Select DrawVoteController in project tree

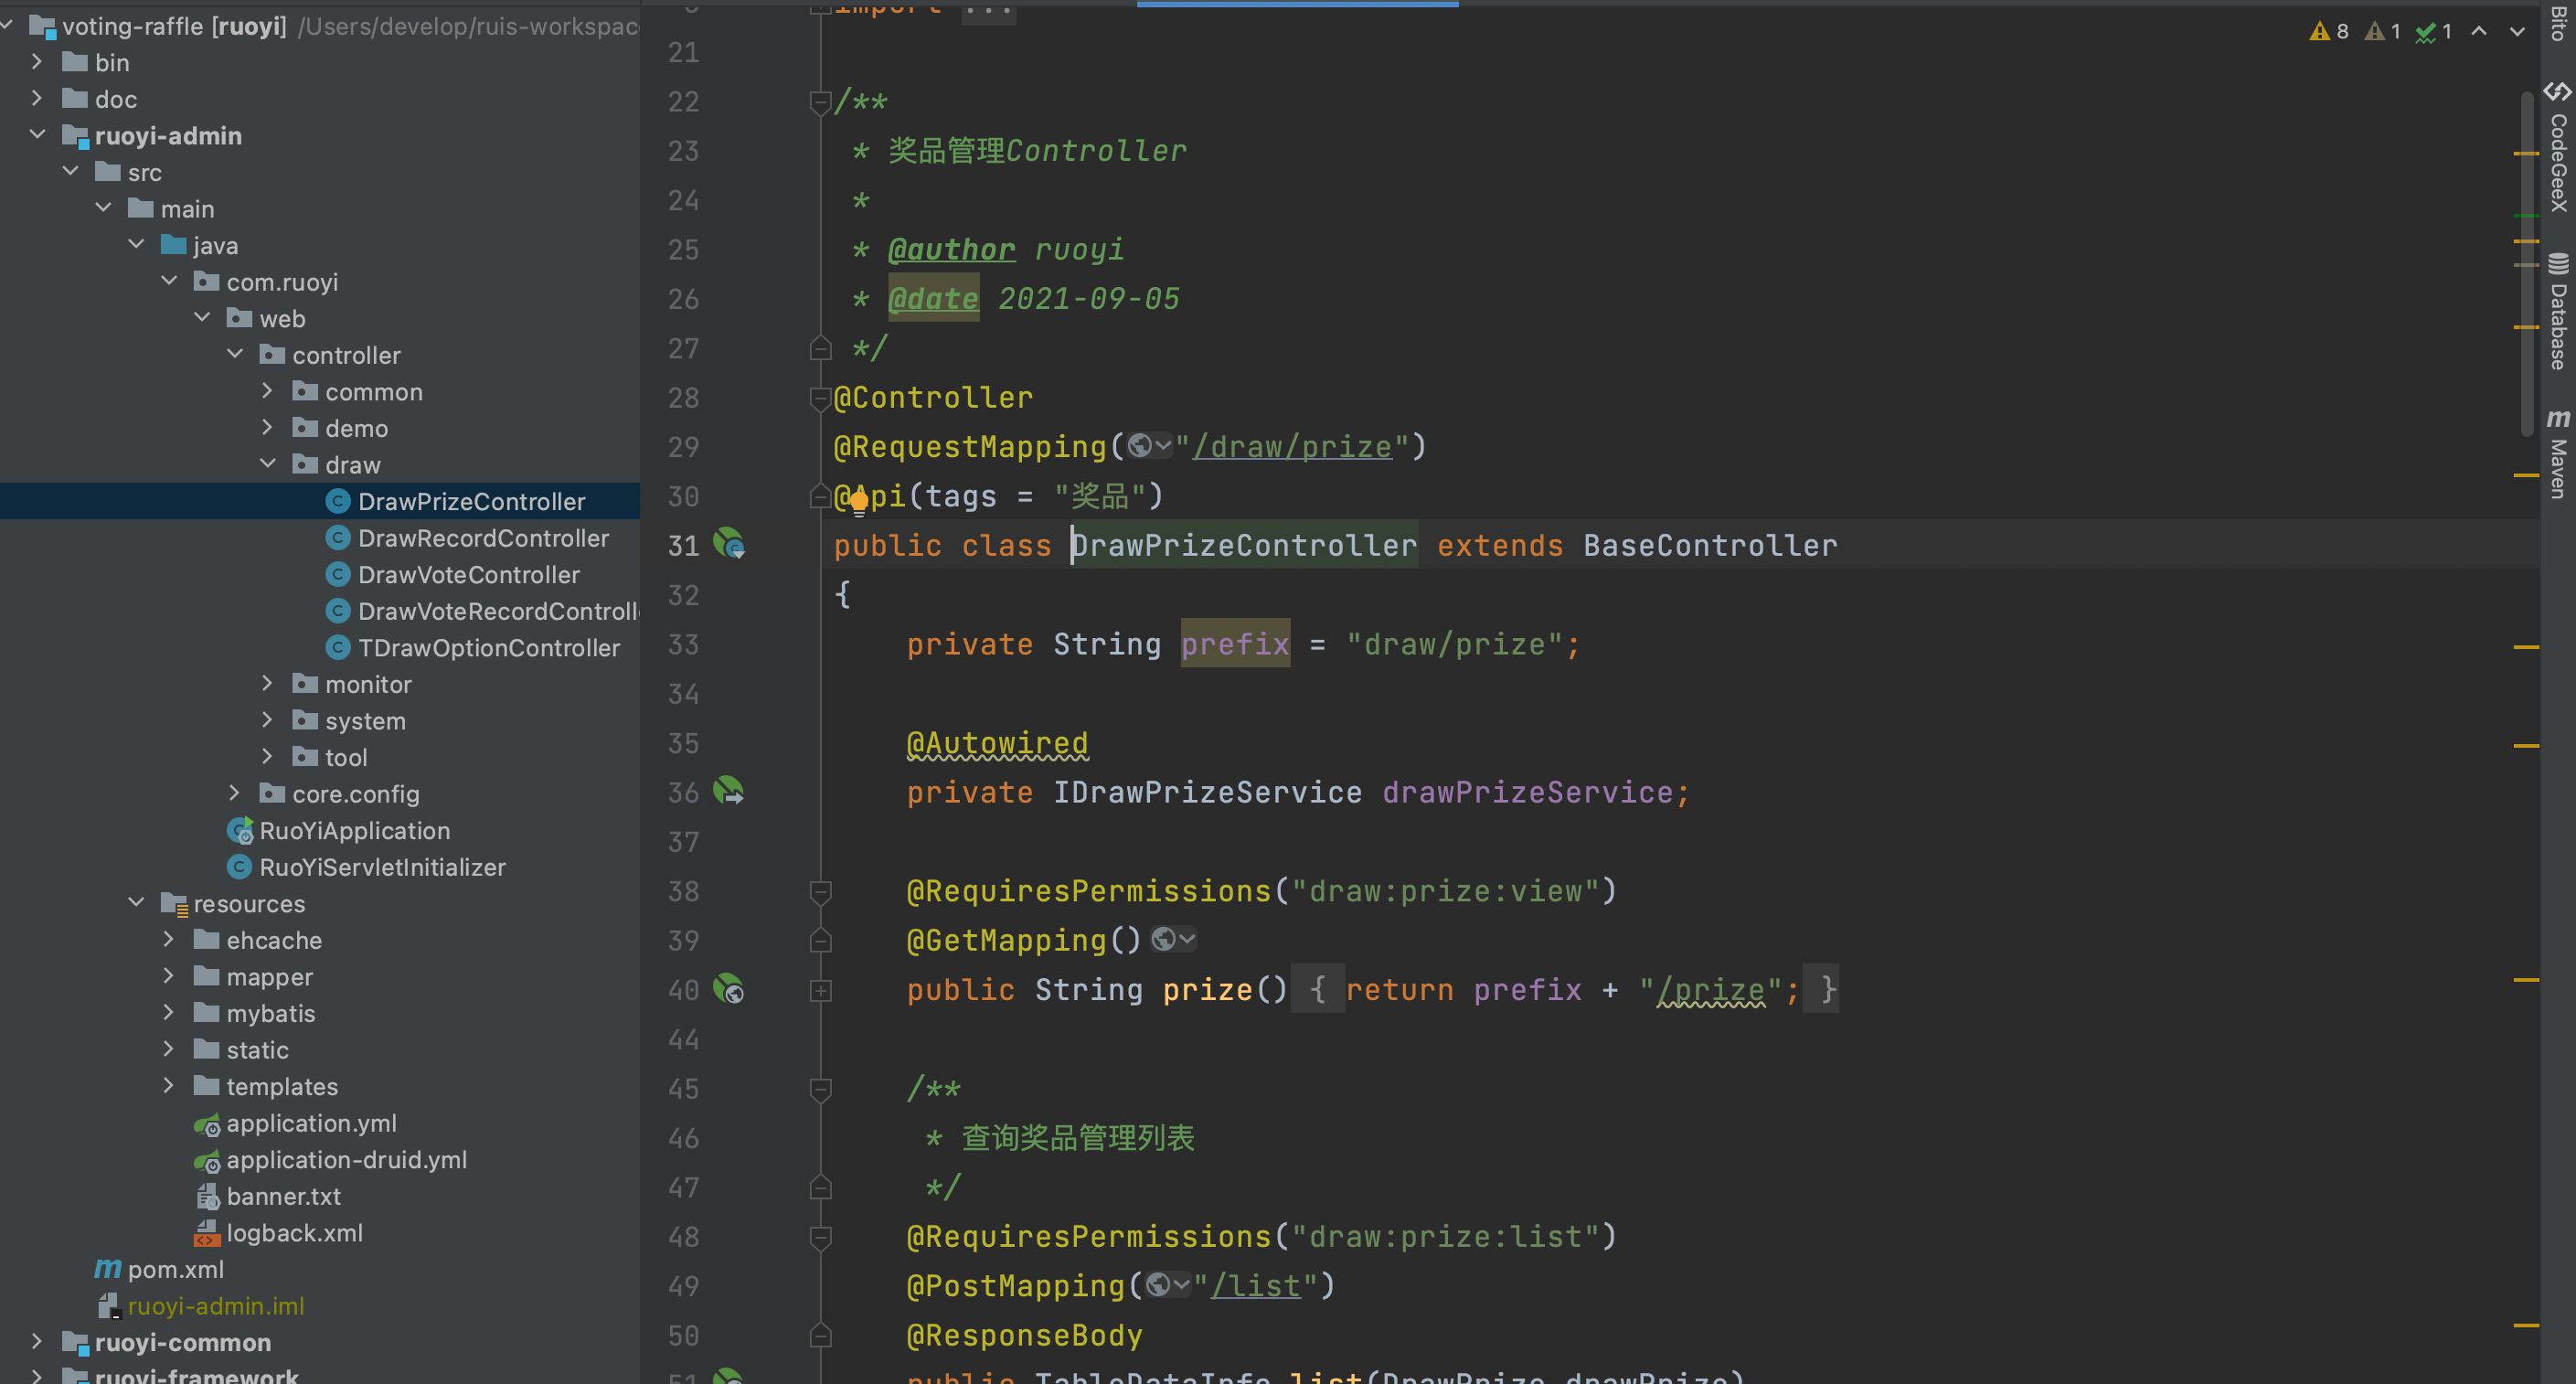coord(470,572)
